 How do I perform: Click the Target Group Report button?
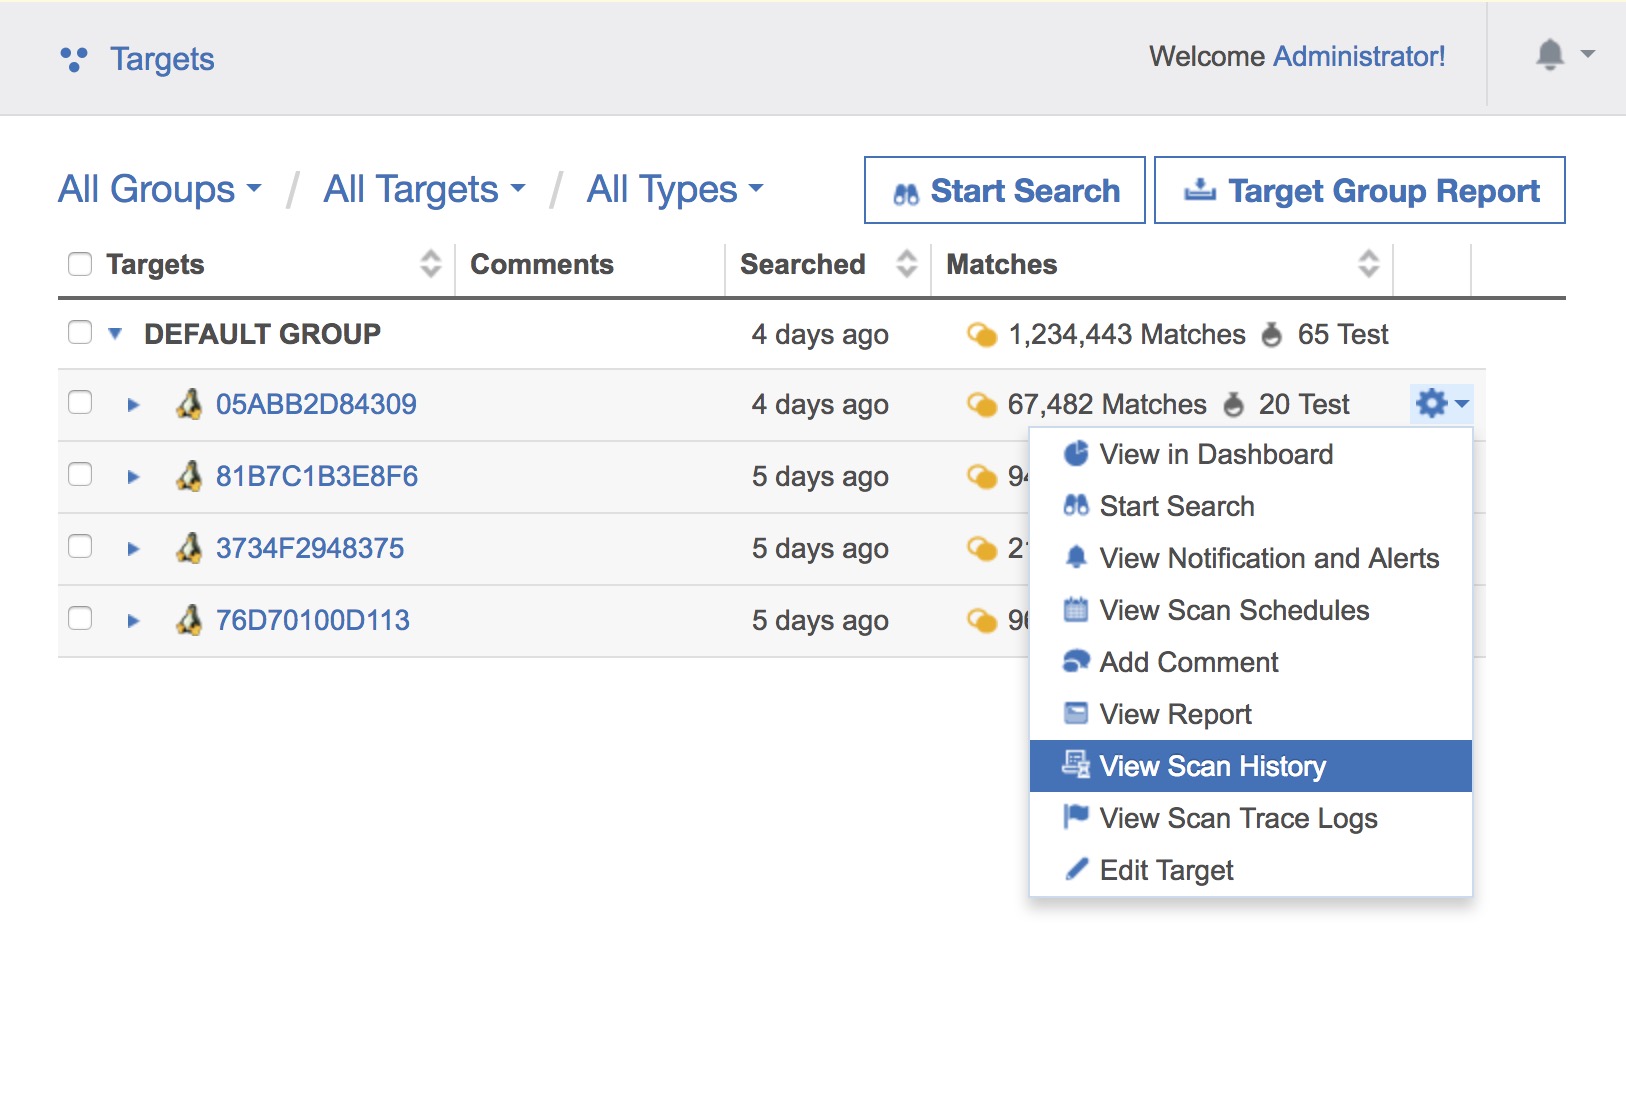click(1359, 190)
